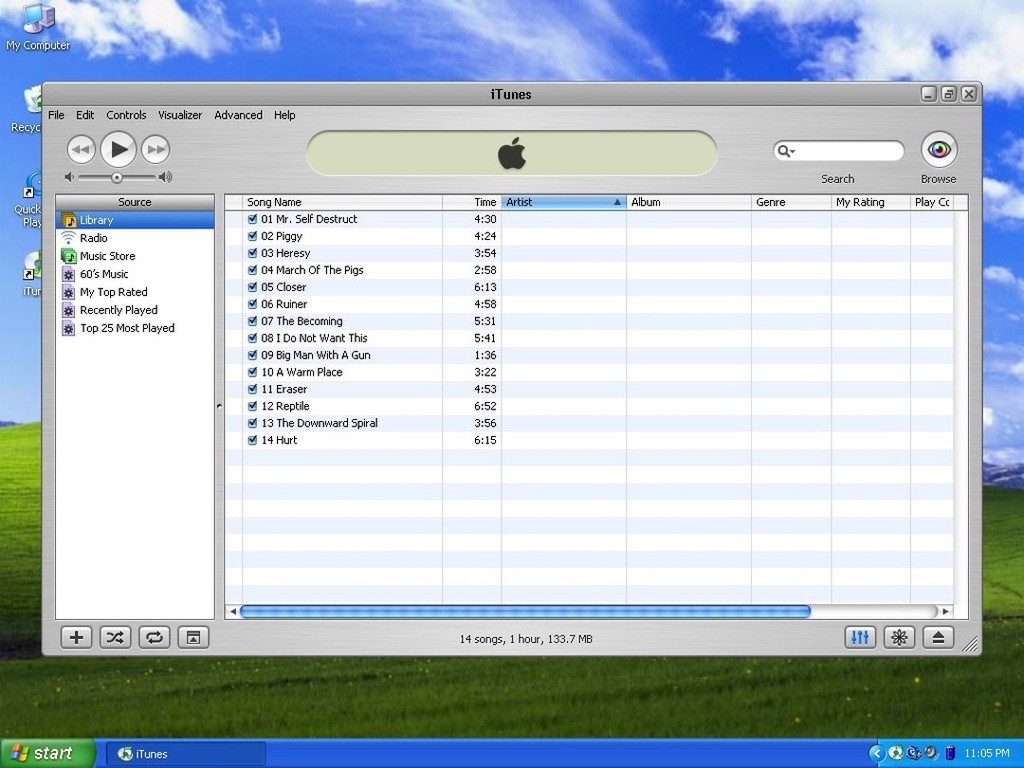Screen dimensions: 1024x768
Task: Show or hide the artwork pane button
Action: tap(193, 637)
